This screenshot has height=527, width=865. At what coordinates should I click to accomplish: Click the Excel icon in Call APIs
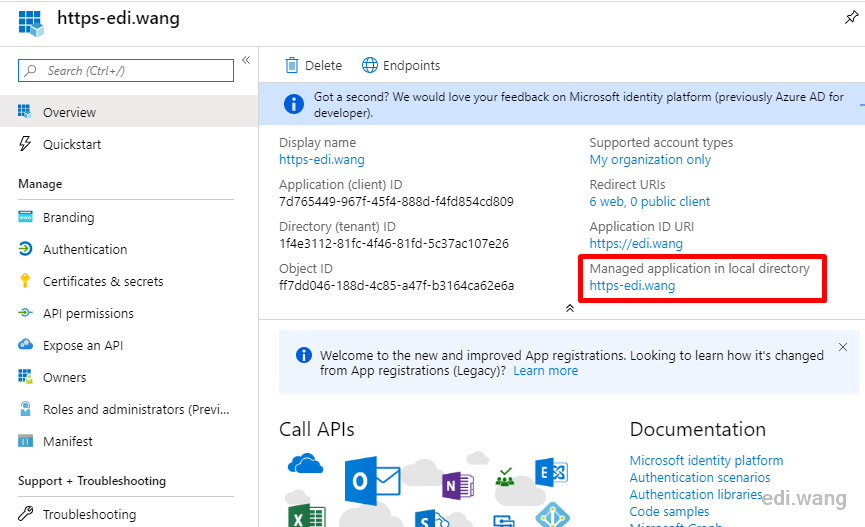click(307, 517)
